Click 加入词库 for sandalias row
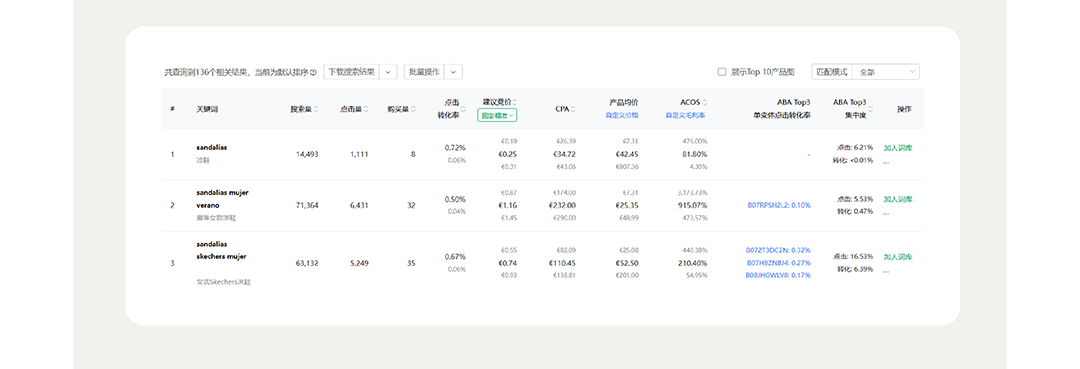 point(897,147)
